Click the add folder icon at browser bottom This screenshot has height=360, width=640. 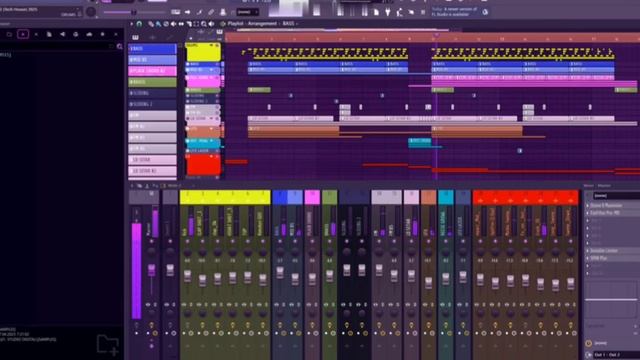pos(108,344)
